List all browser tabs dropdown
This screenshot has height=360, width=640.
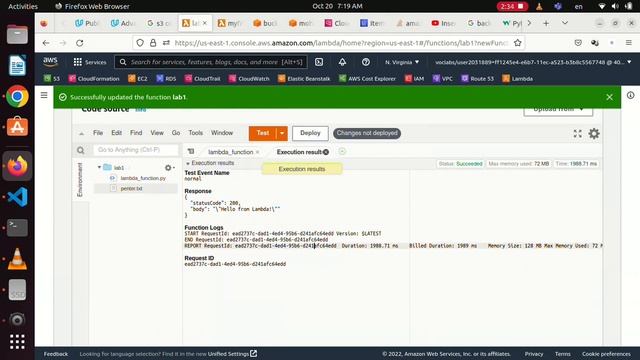(565, 23)
